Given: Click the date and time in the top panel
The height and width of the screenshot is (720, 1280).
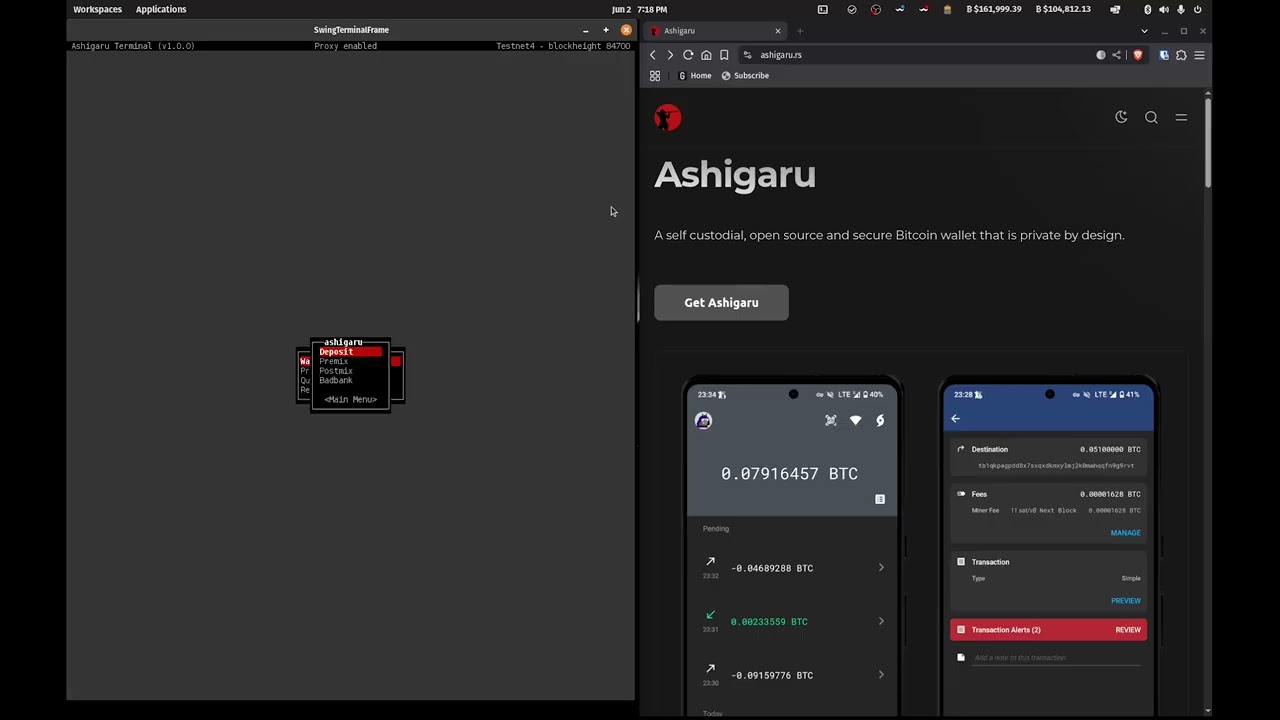Looking at the screenshot, I should (x=640, y=9).
